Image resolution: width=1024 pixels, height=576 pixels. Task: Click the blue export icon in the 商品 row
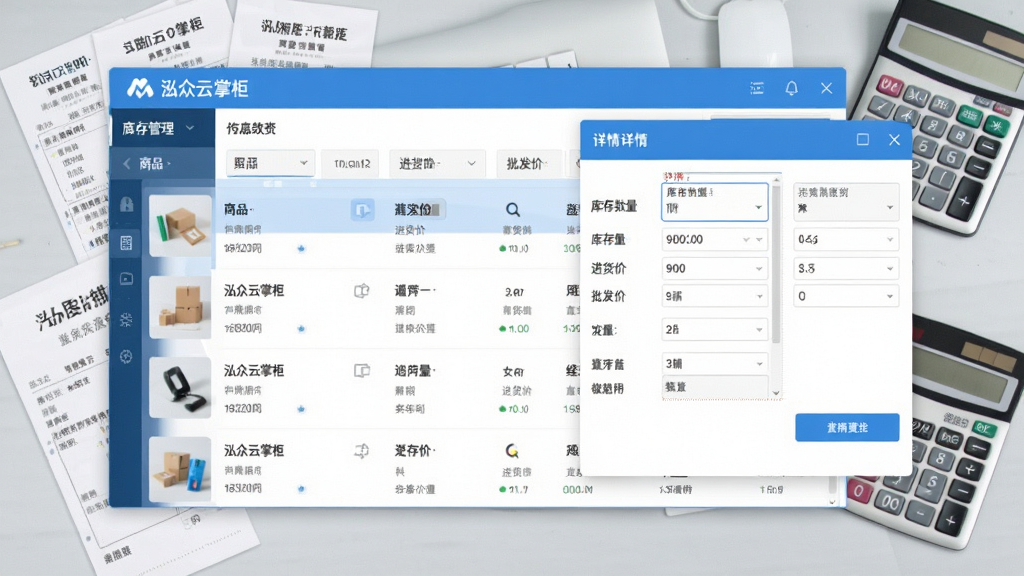362,210
